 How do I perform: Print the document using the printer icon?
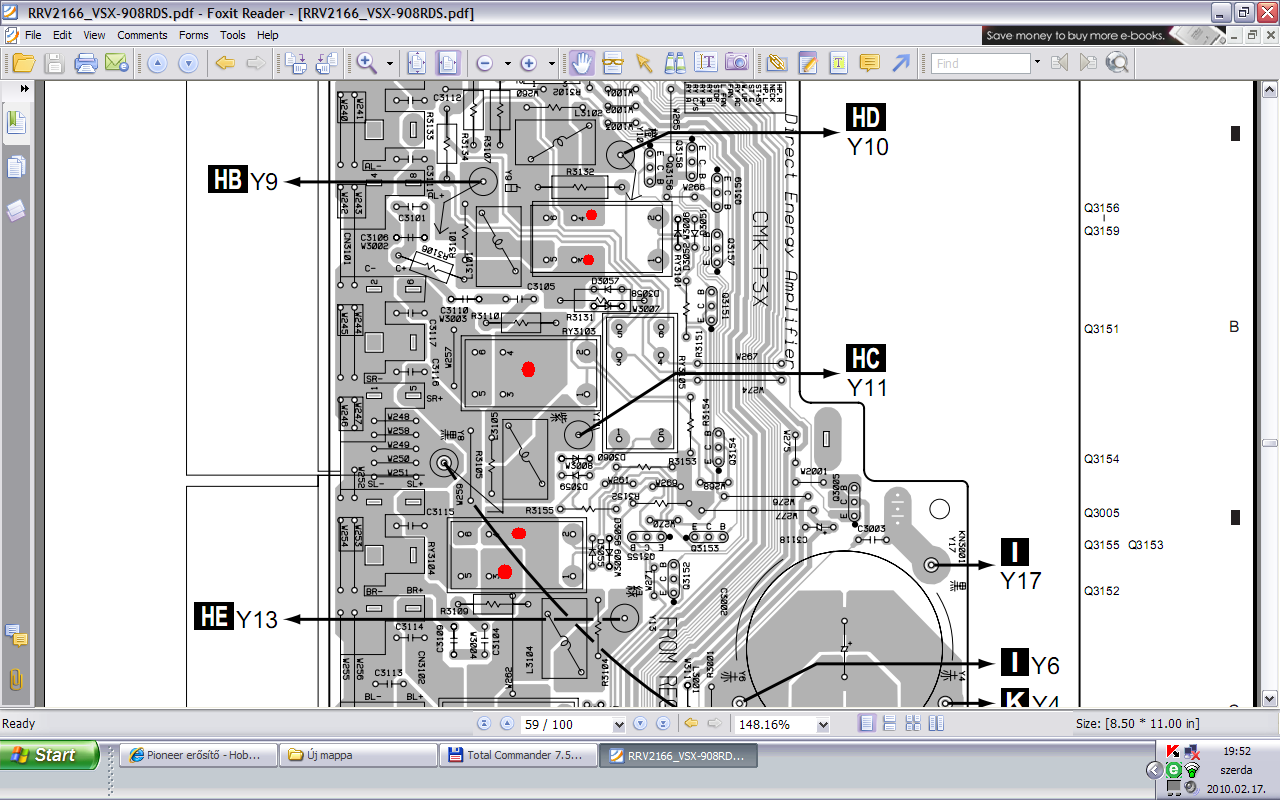(x=85, y=63)
